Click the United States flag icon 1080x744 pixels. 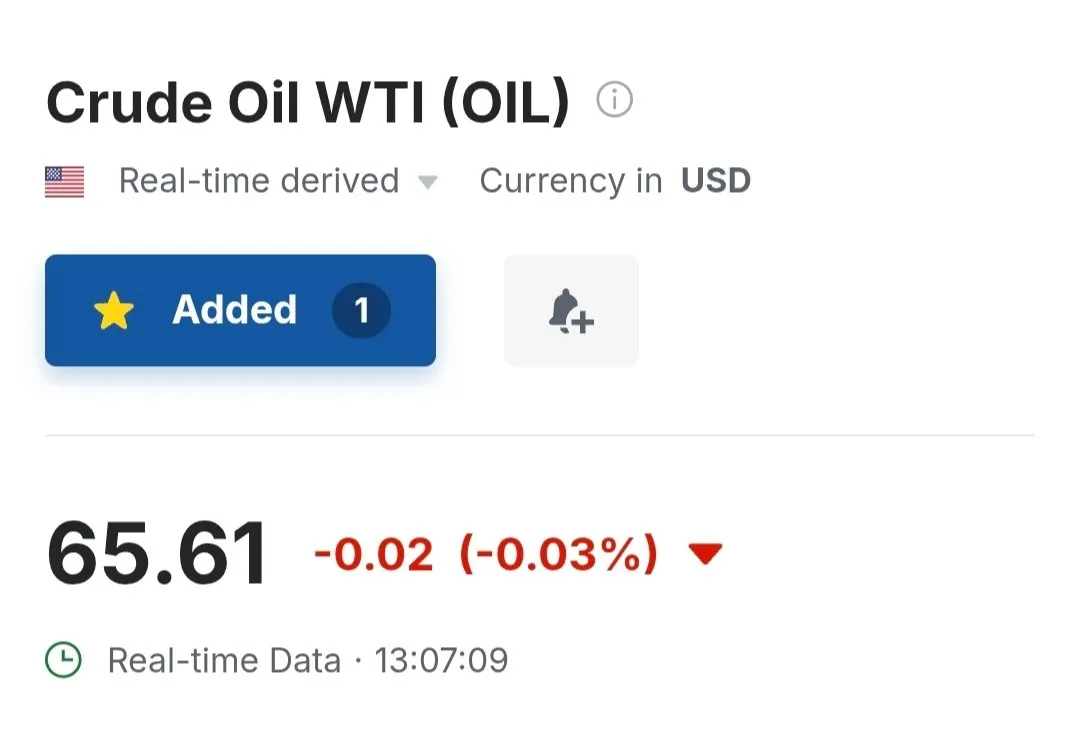65,182
